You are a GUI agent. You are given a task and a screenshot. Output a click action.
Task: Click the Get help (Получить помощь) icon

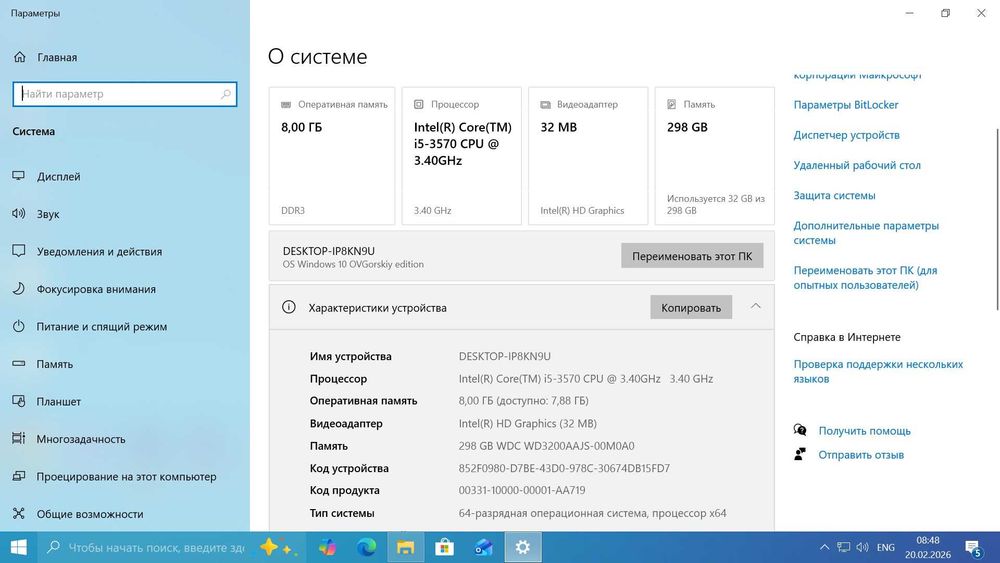pos(800,430)
